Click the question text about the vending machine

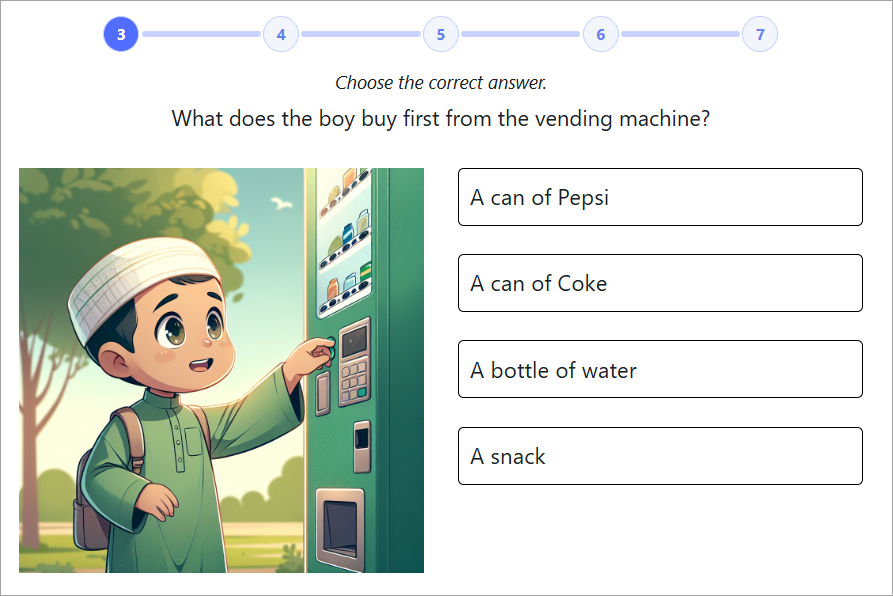click(441, 119)
